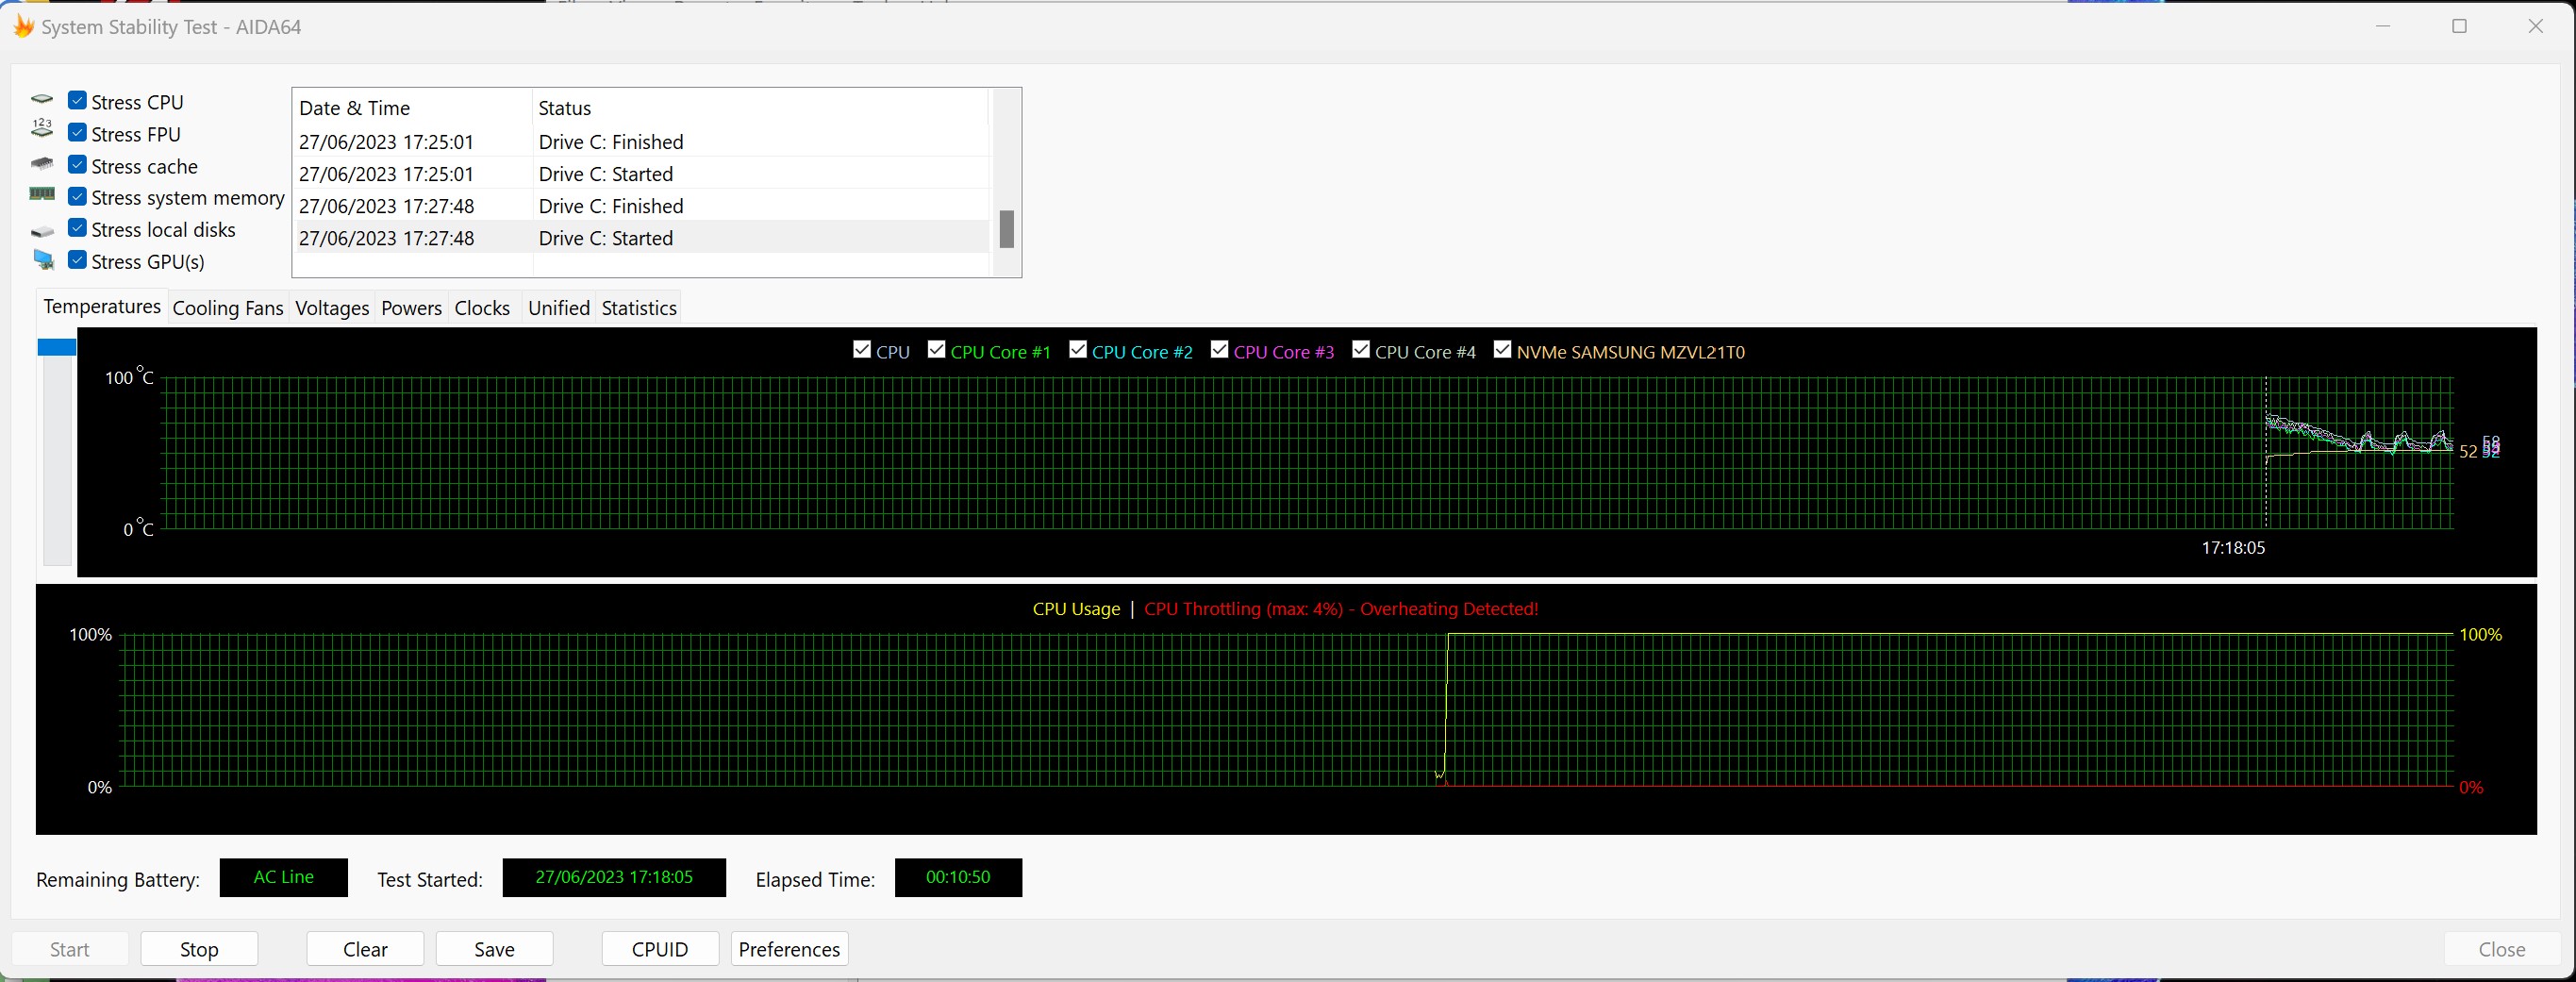The image size is (2576, 982).
Task: Toggle CPU Core #3 graph line
Action: pyautogui.click(x=1219, y=350)
